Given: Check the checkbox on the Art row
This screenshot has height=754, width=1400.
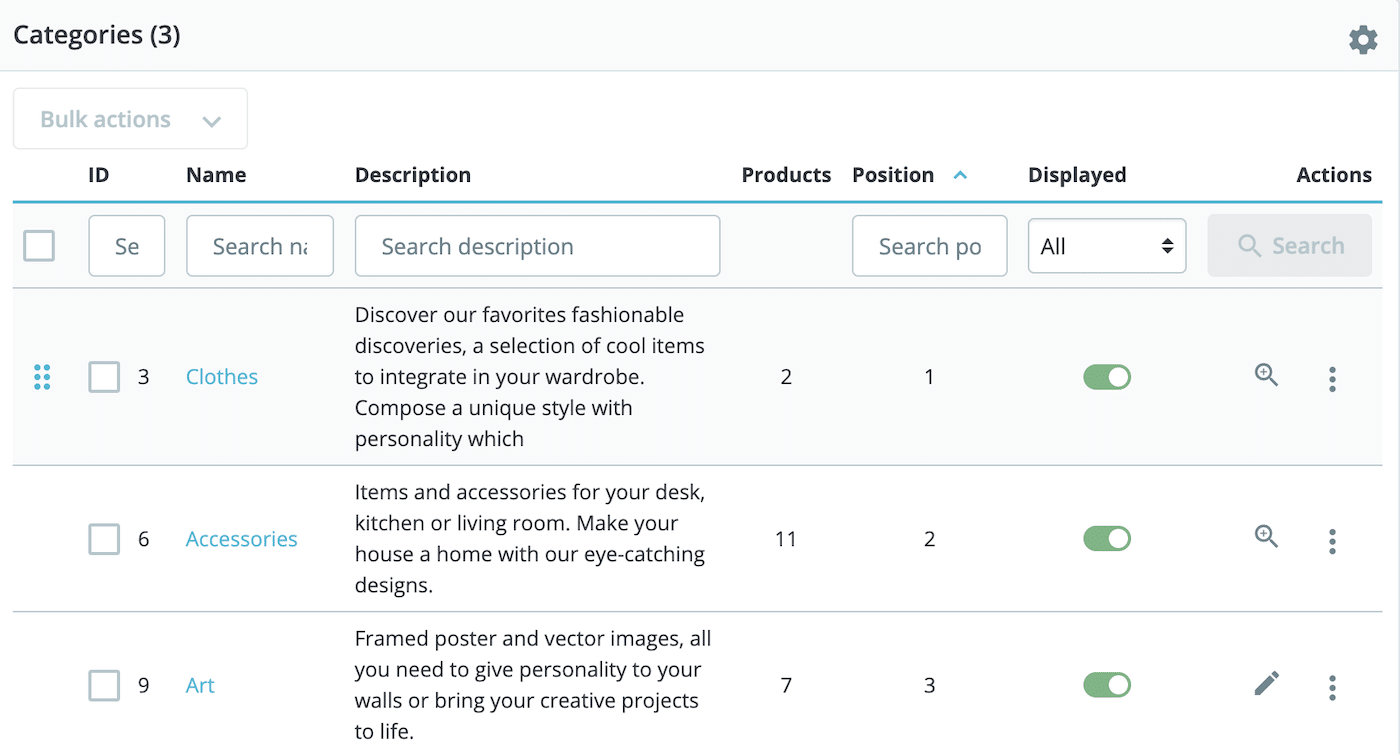Looking at the screenshot, I should pos(103,686).
